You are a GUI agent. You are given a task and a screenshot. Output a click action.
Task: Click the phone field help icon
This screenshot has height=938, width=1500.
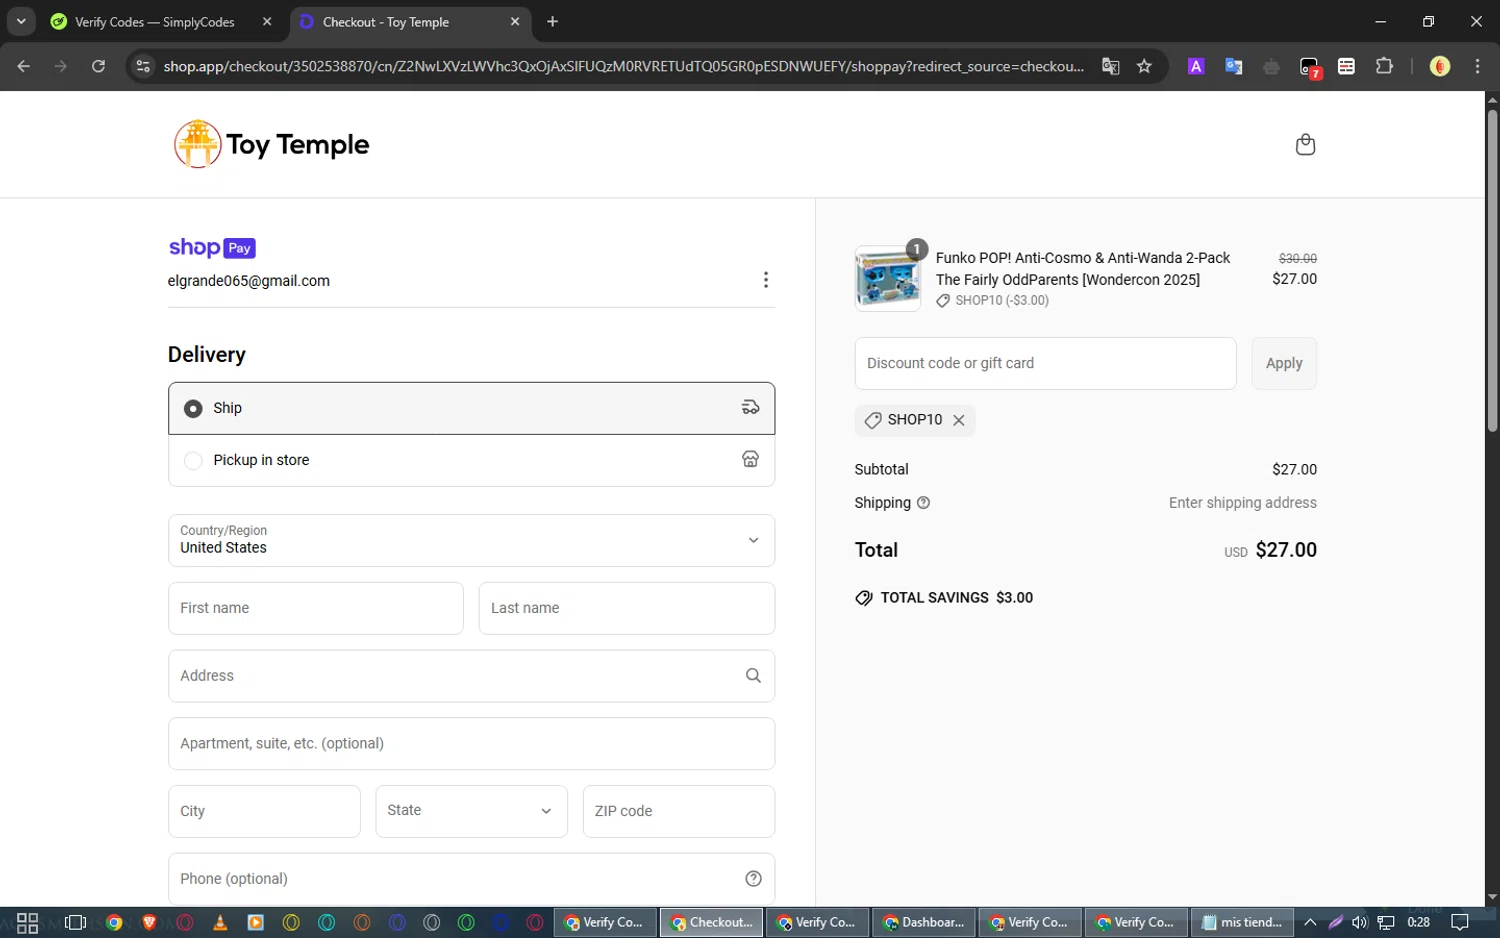pos(753,879)
